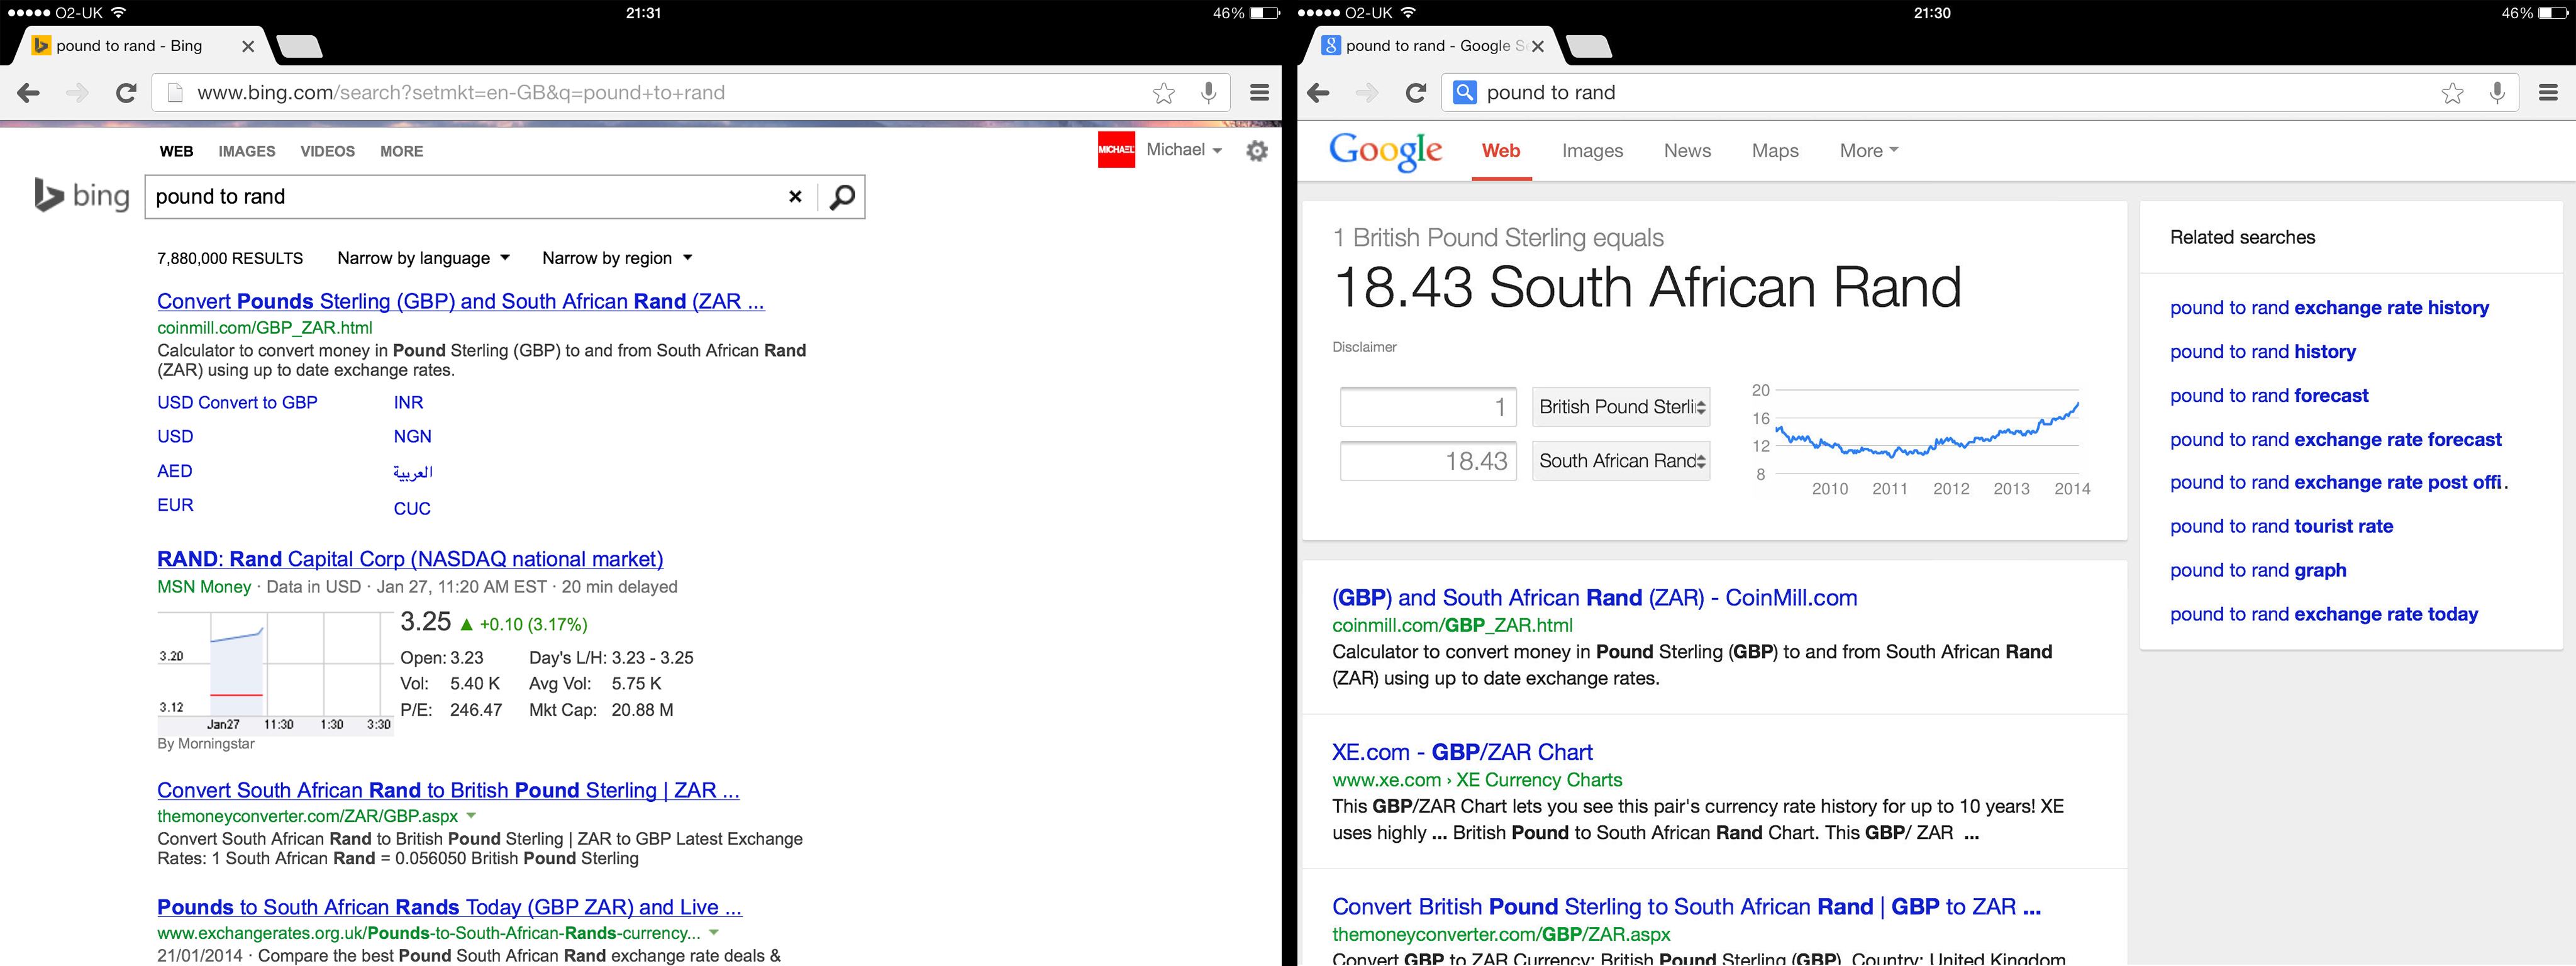Click the AED sublink
The width and height of the screenshot is (2576, 966).
click(x=174, y=471)
